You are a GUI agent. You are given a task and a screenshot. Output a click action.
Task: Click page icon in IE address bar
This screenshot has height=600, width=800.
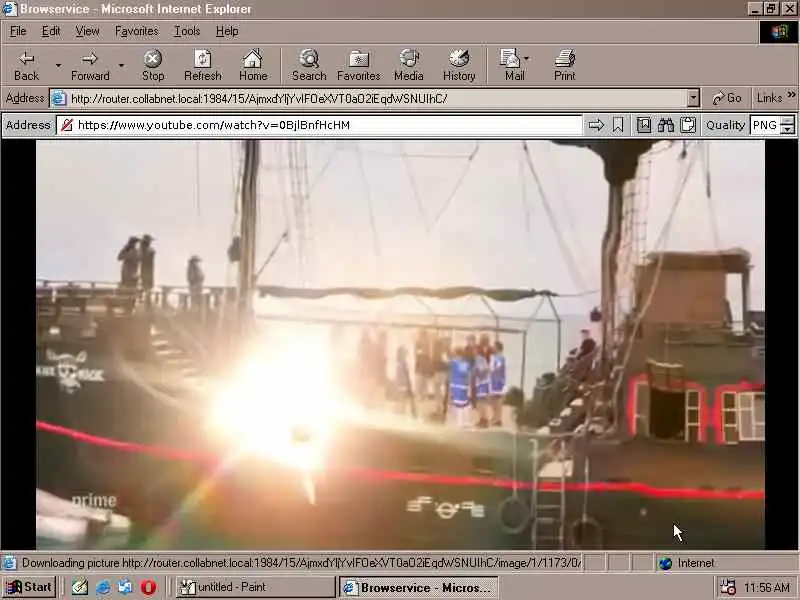(x=59, y=98)
